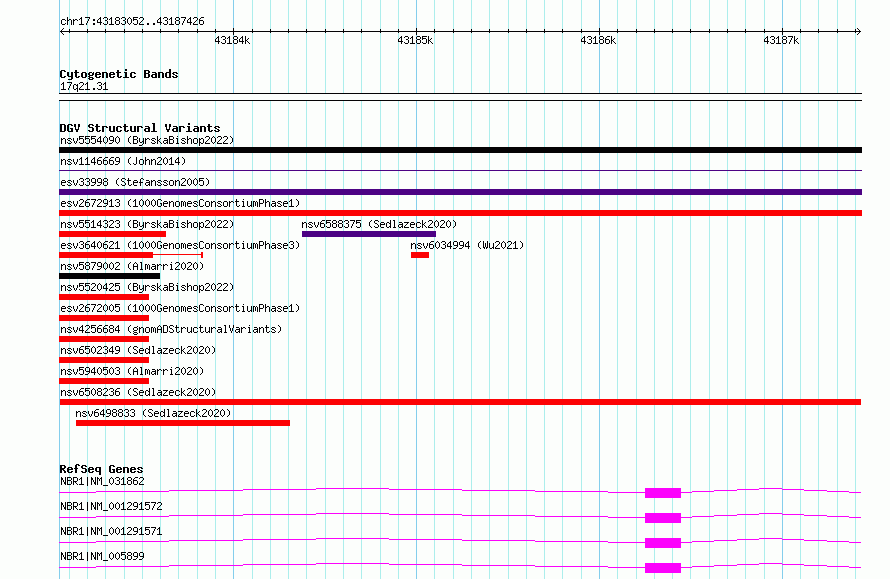Click the left arrow of the ruler

[63, 32]
